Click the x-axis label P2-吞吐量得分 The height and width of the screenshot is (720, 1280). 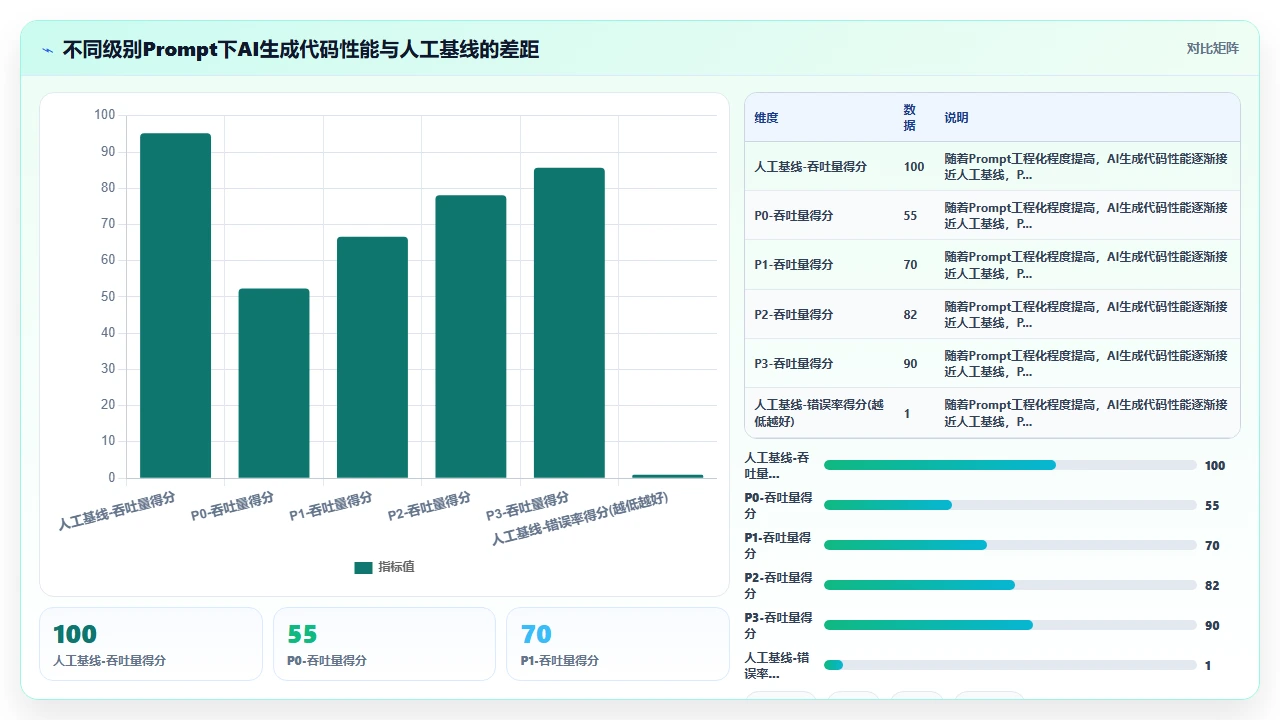point(430,506)
